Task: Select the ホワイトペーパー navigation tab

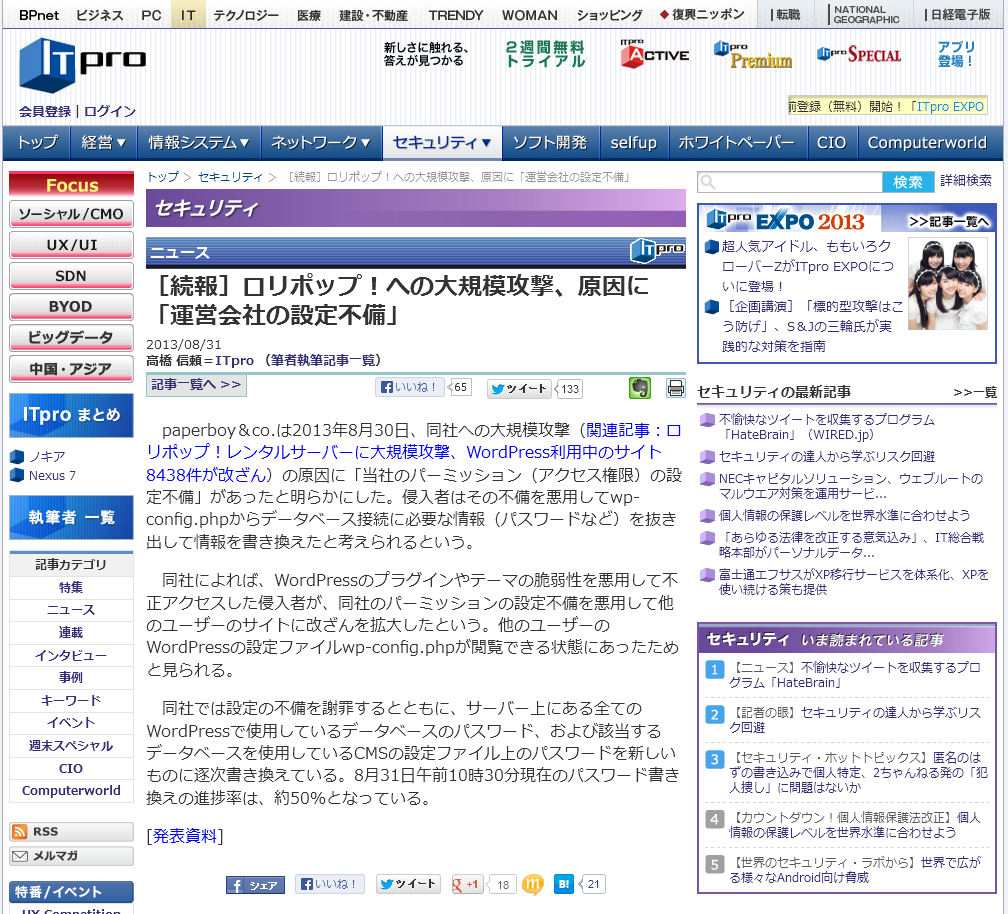Action: 736,143
